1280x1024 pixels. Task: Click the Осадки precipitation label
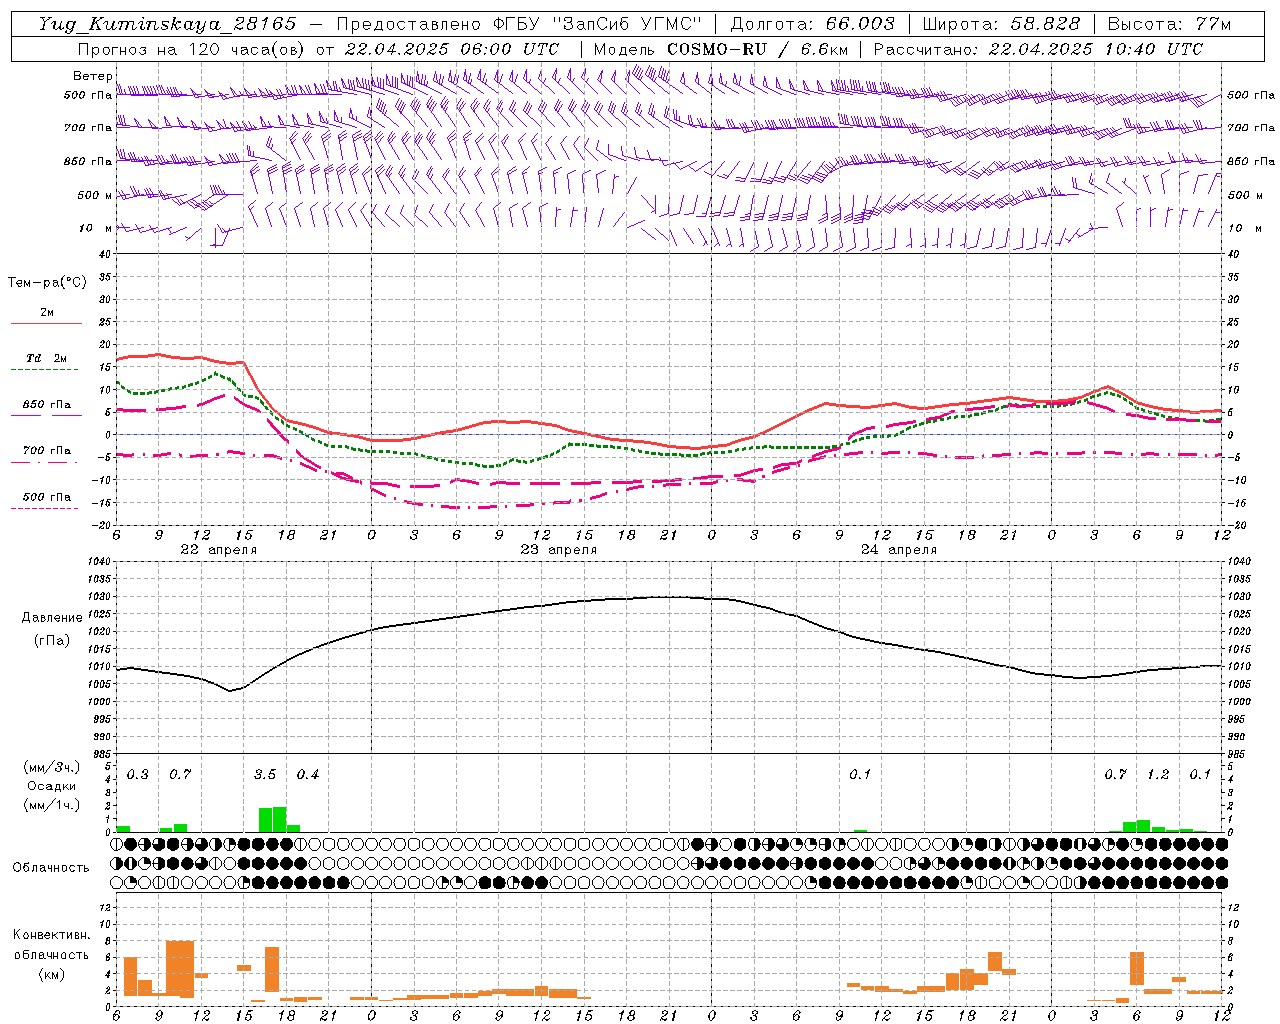[51, 786]
